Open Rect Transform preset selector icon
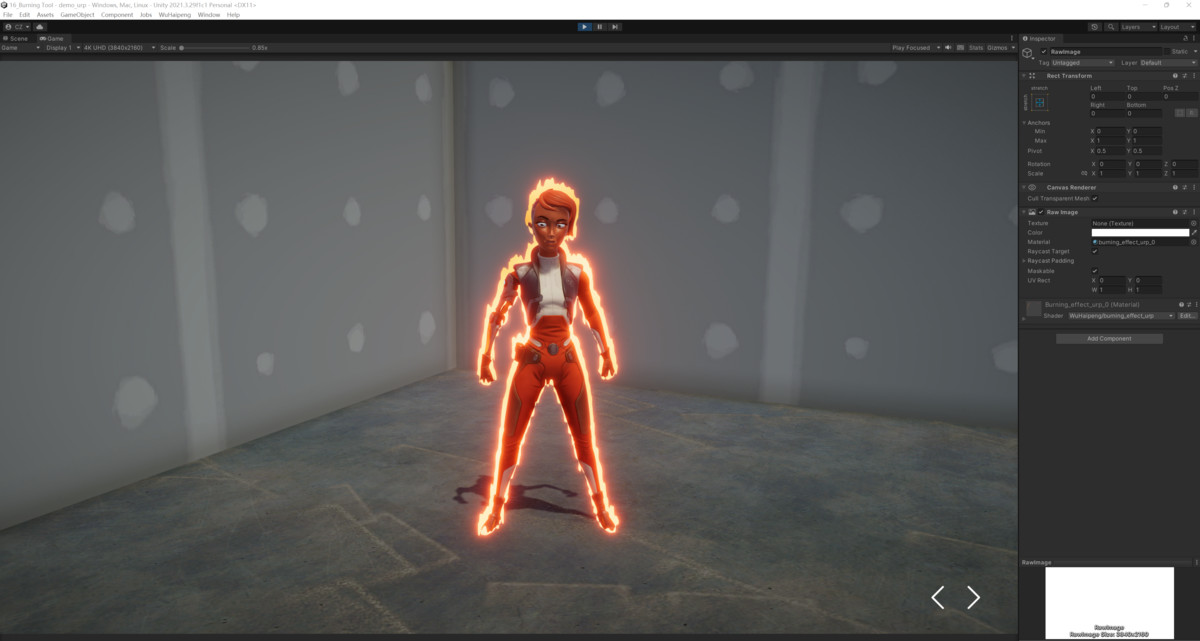 point(1185,76)
